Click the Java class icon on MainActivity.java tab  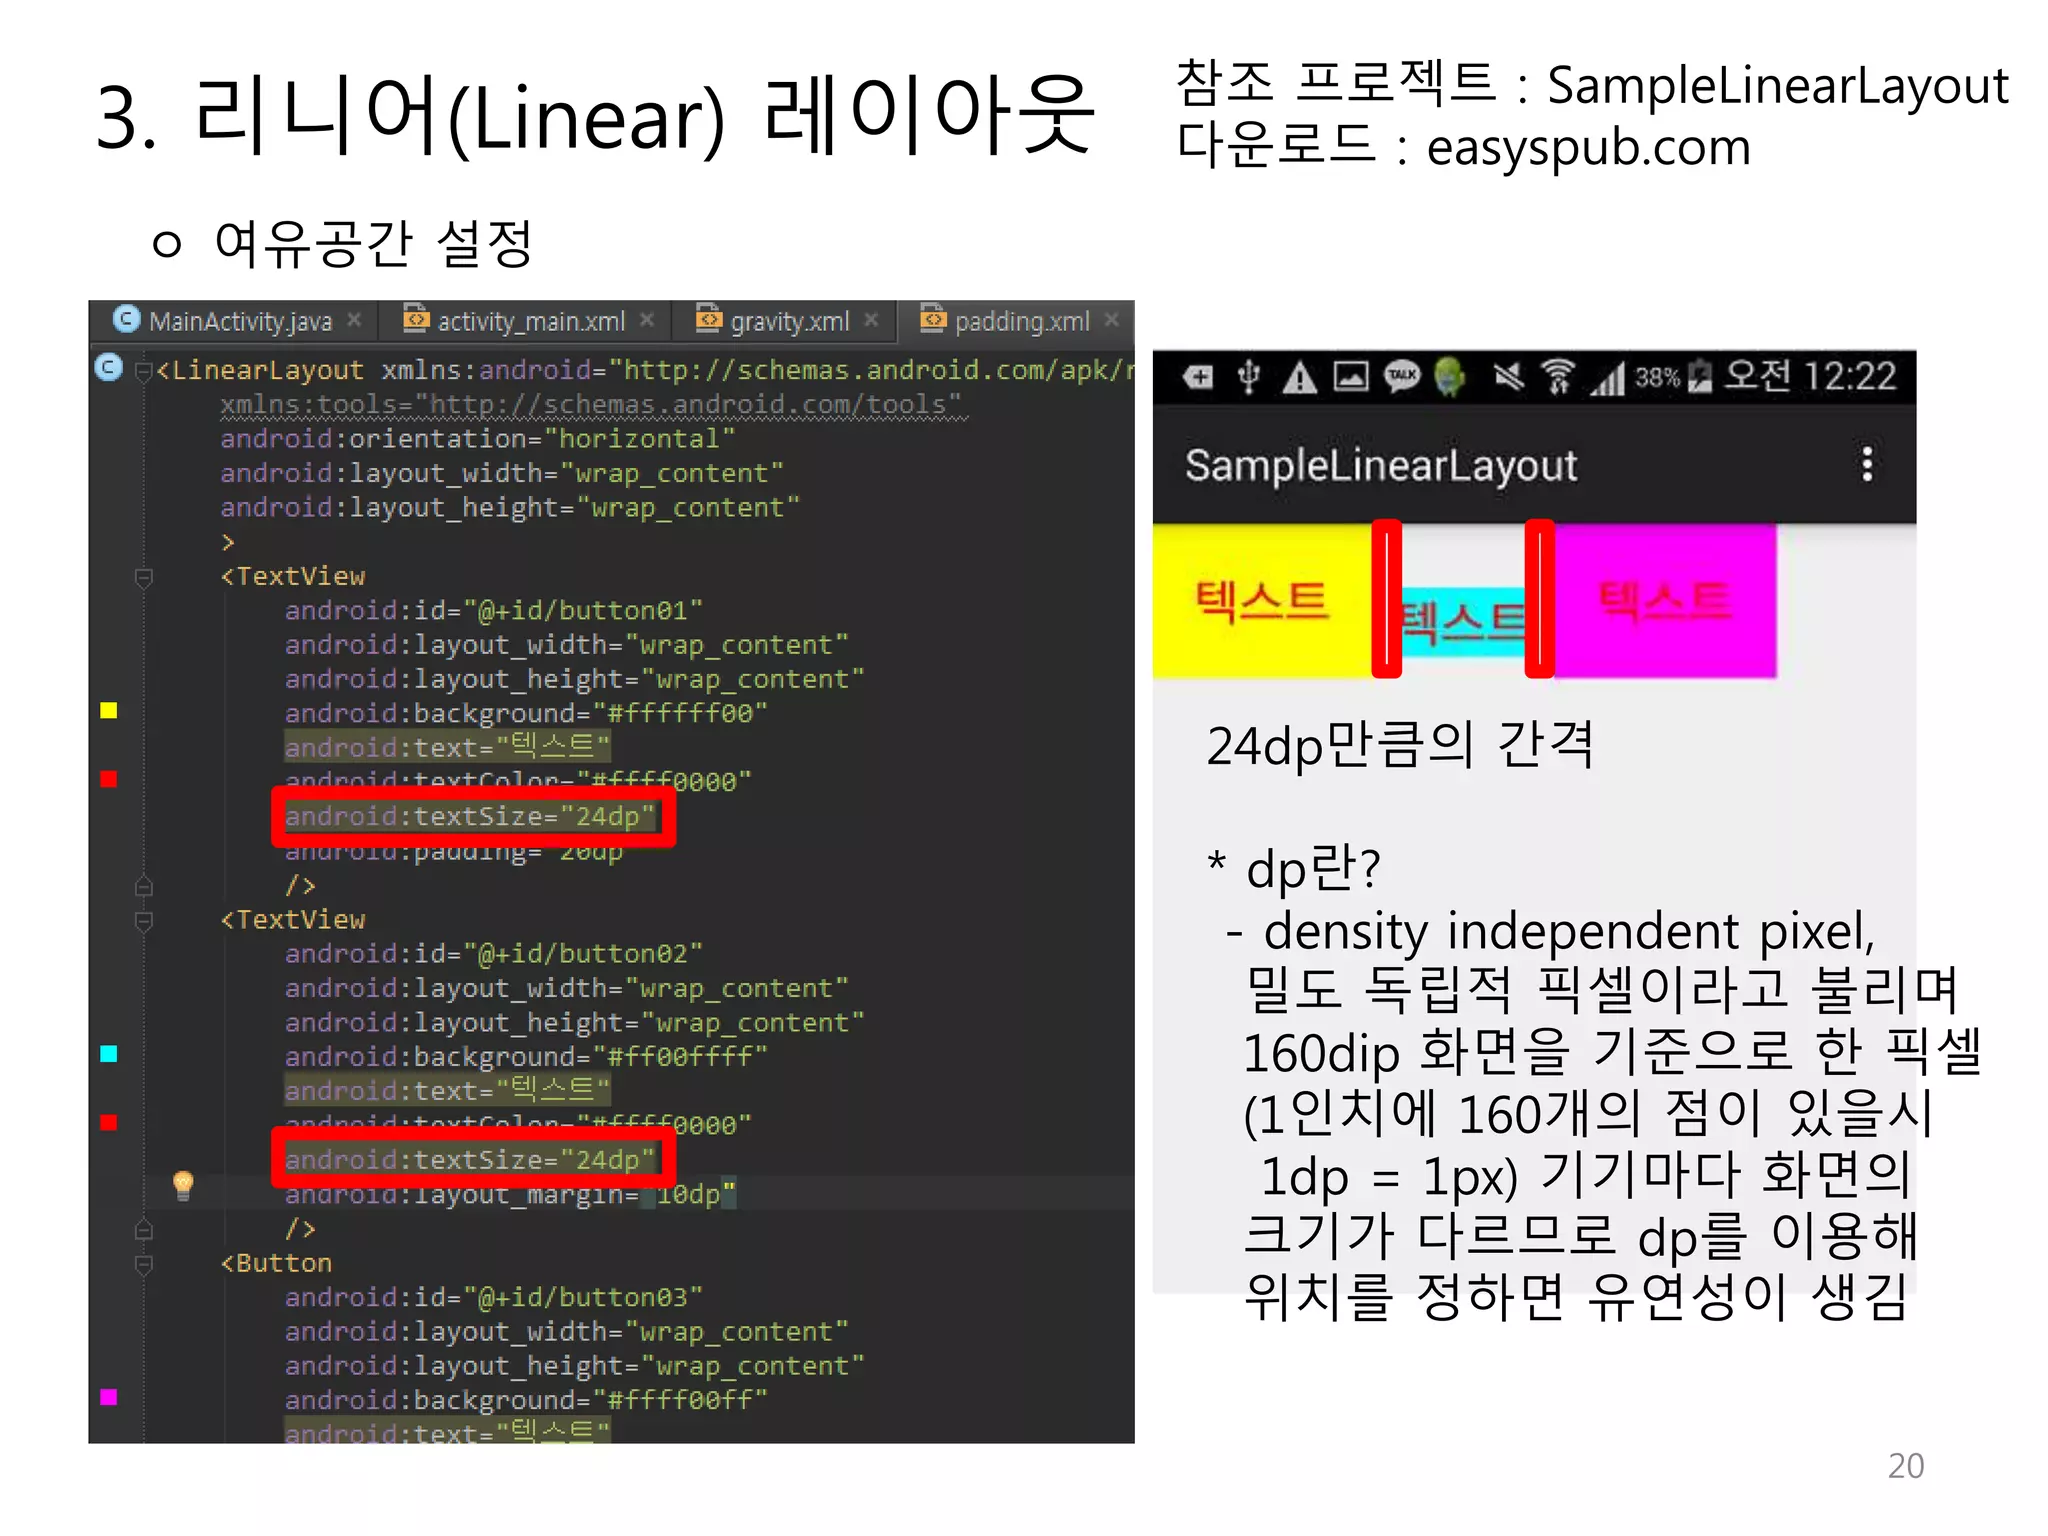pos(127,319)
